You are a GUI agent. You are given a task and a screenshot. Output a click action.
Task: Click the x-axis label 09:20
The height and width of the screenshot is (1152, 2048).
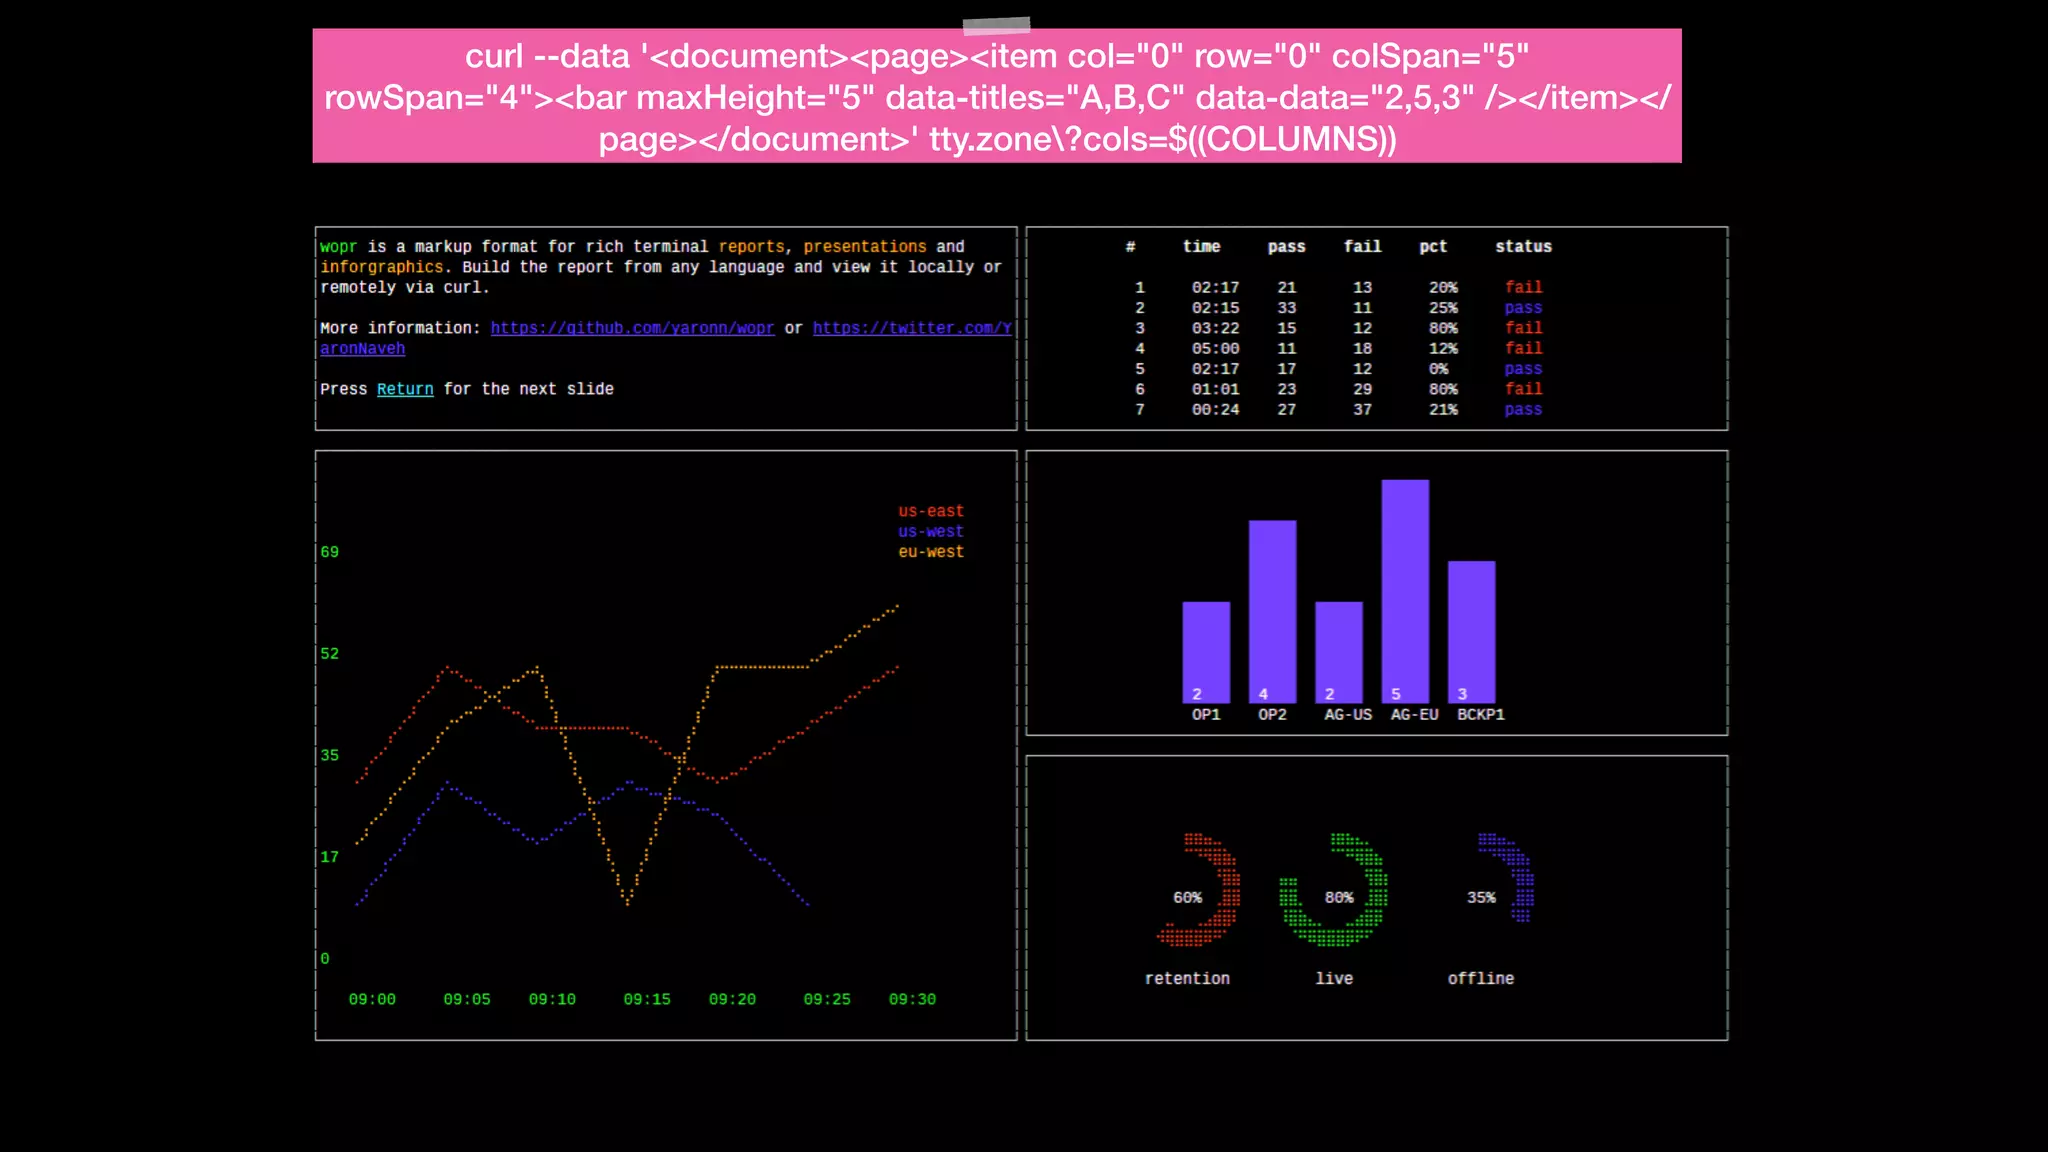click(x=732, y=1000)
